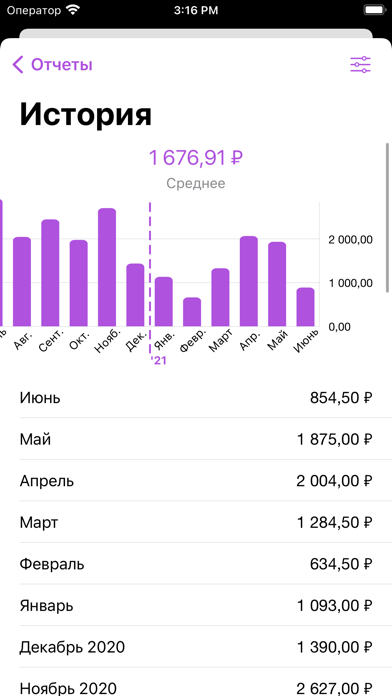The width and height of the screenshot is (392, 696).
Task: Select the Авг. bar in chart
Action: tap(22, 282)
